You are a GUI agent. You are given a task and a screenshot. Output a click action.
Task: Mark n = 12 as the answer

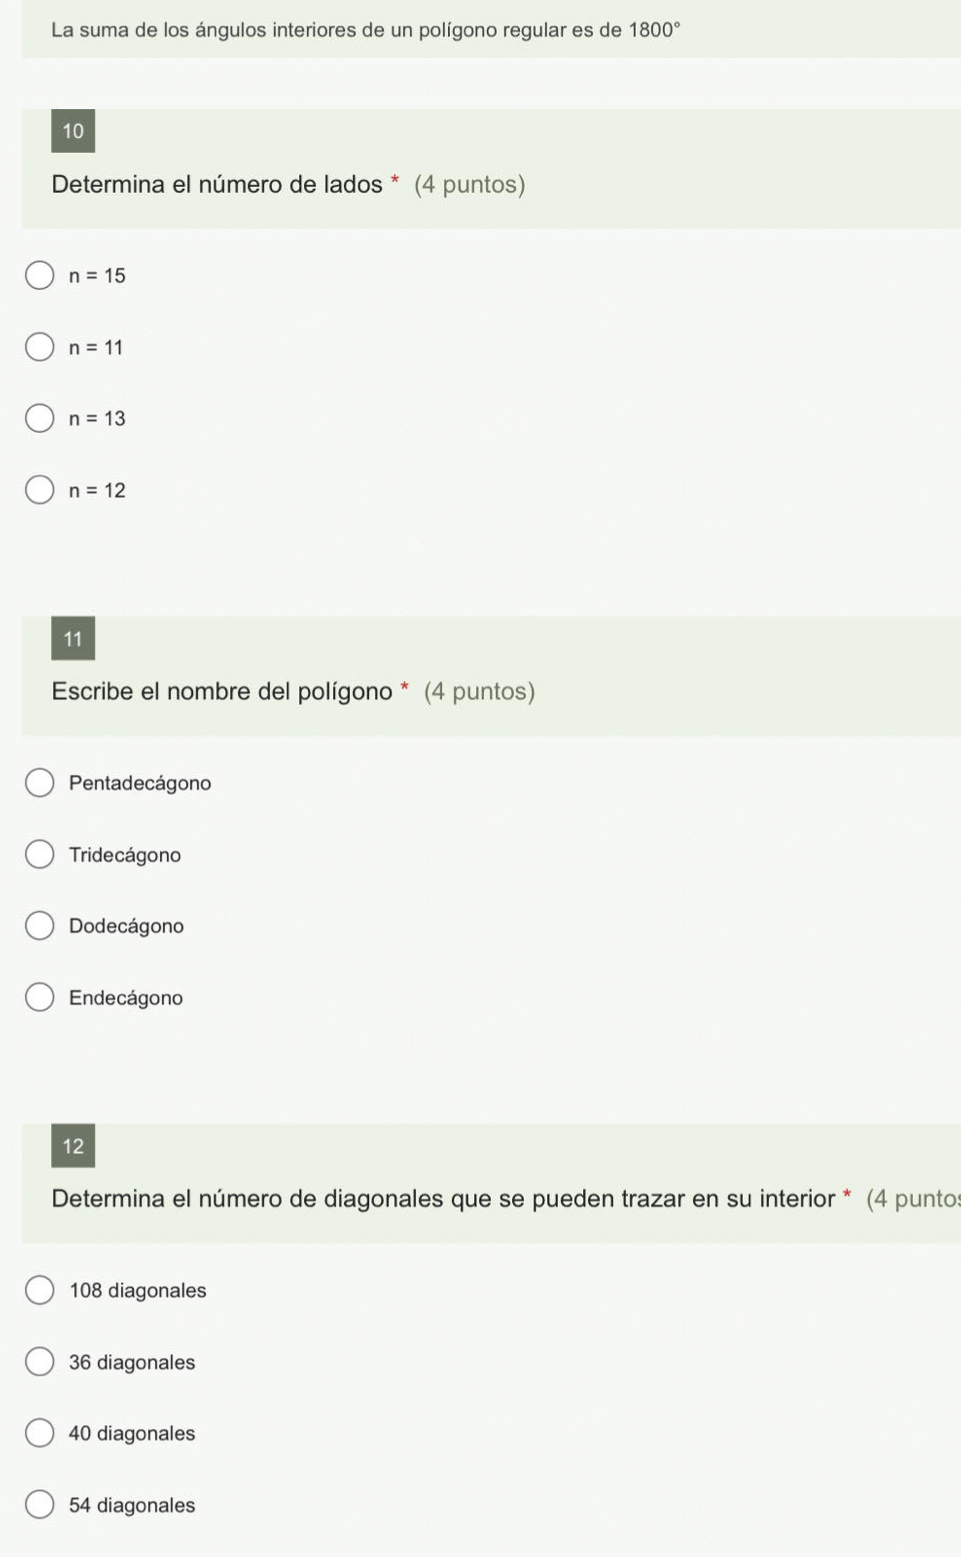coord(39,490)
